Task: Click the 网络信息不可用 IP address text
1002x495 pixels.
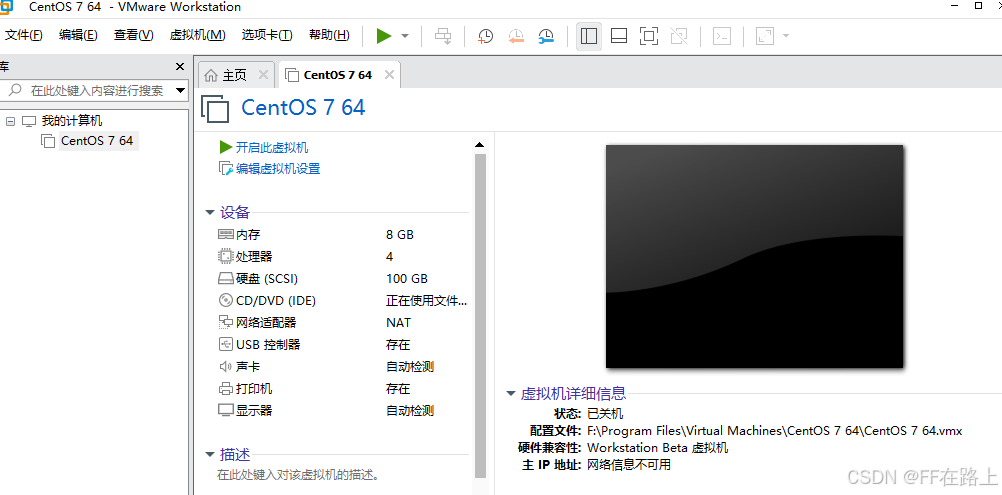Action: tap(629, 465)
